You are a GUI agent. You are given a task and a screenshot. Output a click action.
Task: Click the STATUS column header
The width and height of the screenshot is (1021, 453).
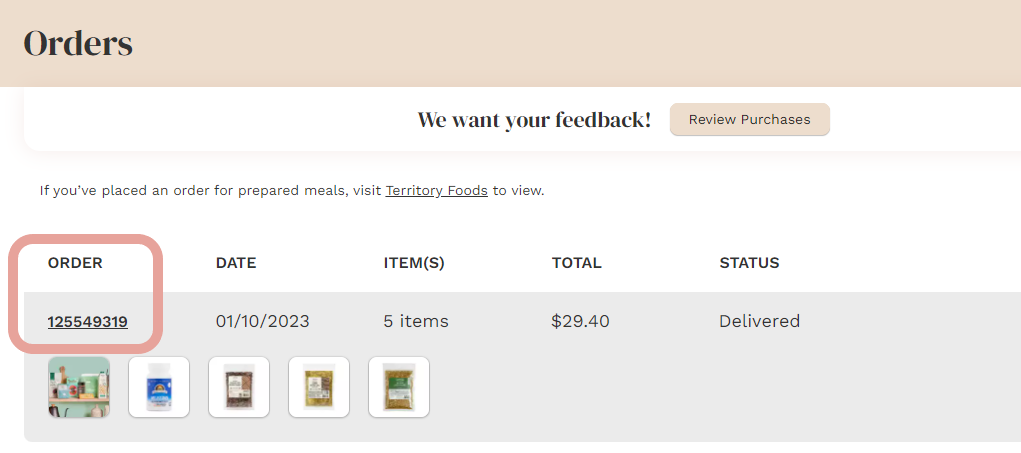coord(749,263)
